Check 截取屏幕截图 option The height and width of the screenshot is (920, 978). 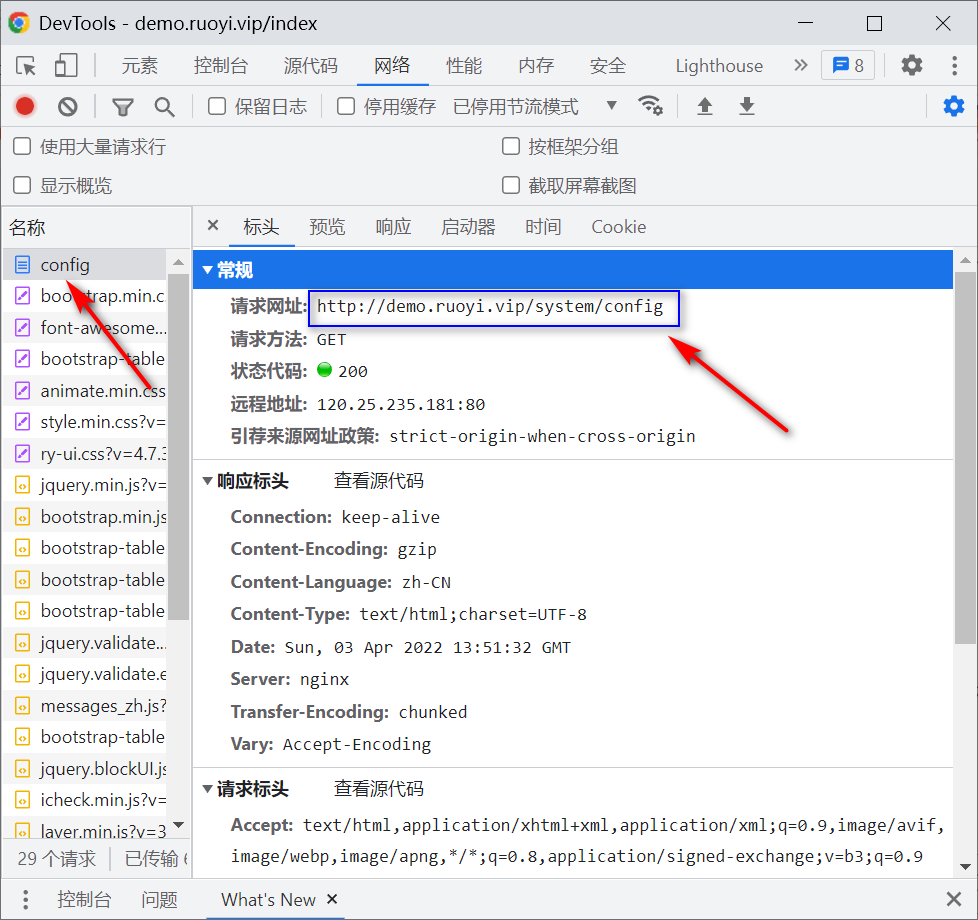point(511,185)
